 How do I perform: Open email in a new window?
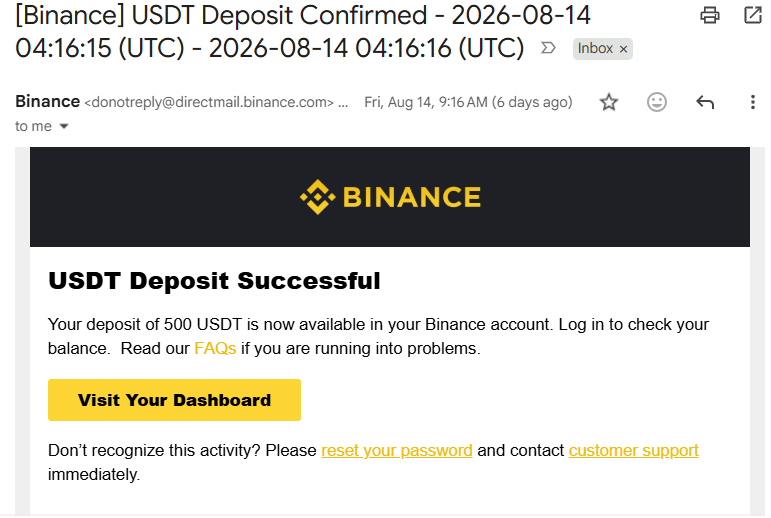[753, 15]
